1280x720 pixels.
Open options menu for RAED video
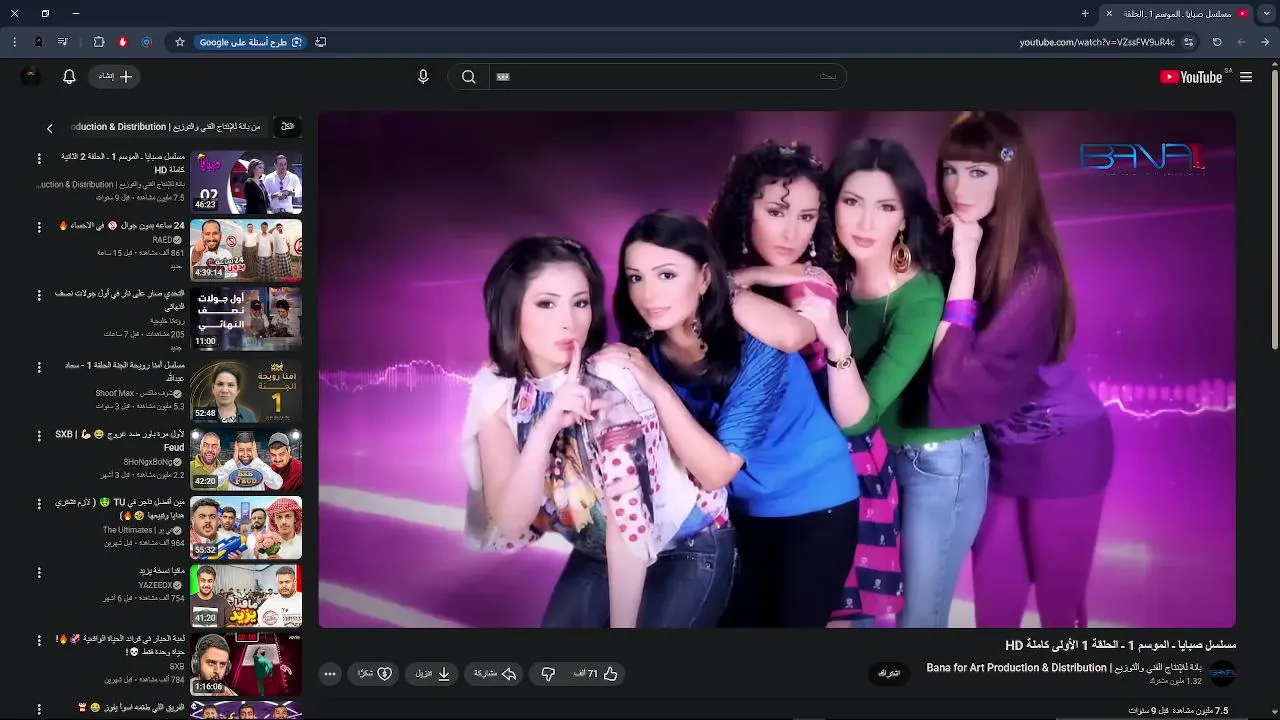click(x=39, y=227)
